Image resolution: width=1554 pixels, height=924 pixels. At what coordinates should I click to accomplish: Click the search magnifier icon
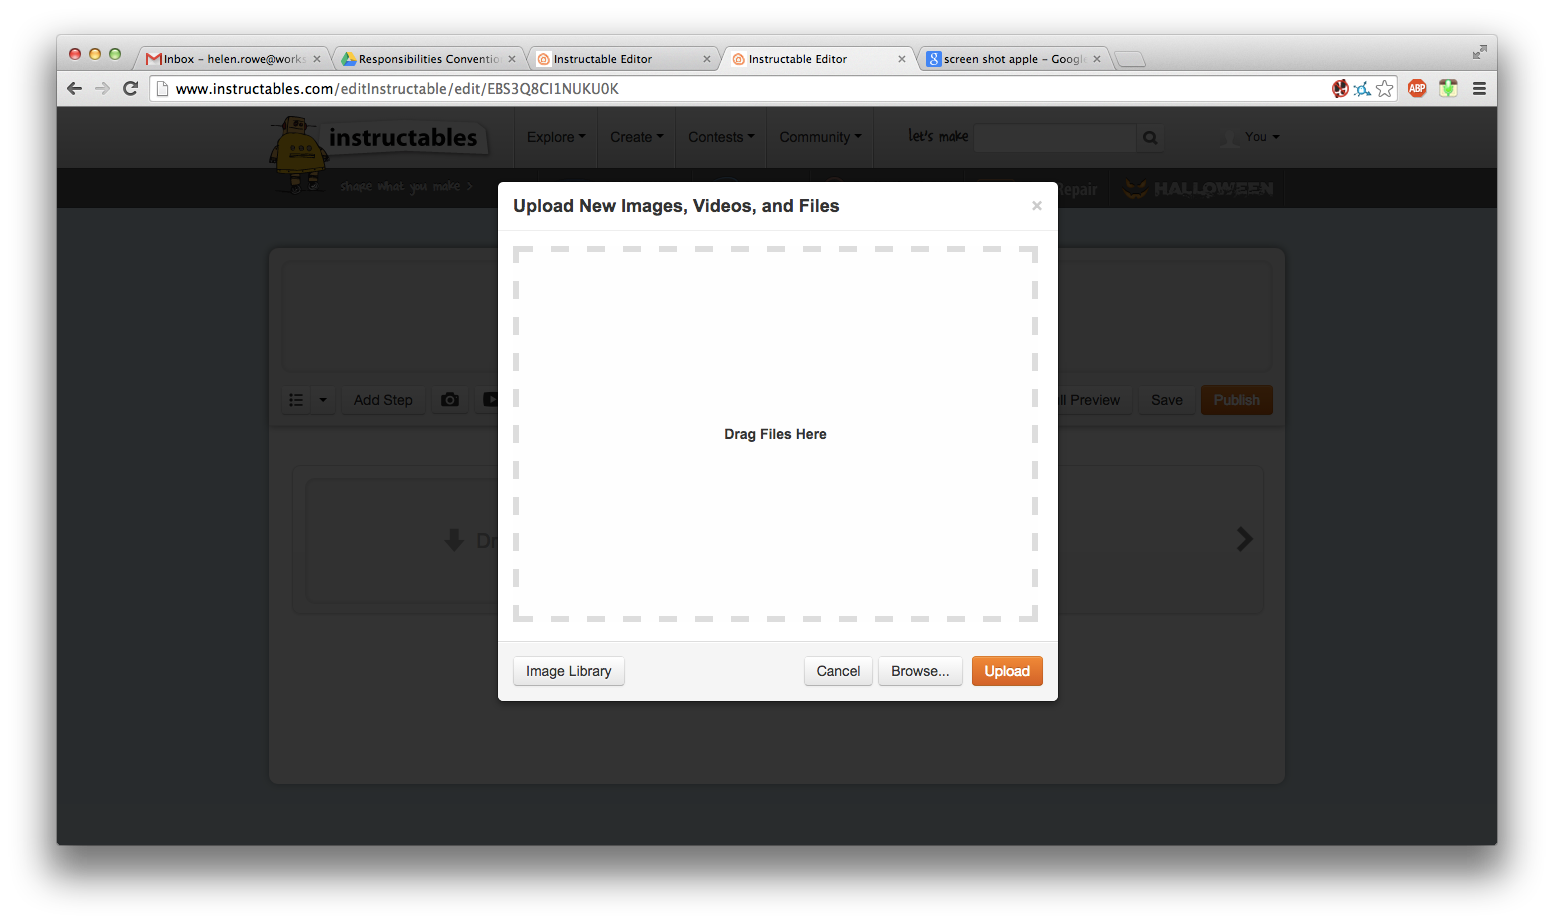(x=1148, y=137)
